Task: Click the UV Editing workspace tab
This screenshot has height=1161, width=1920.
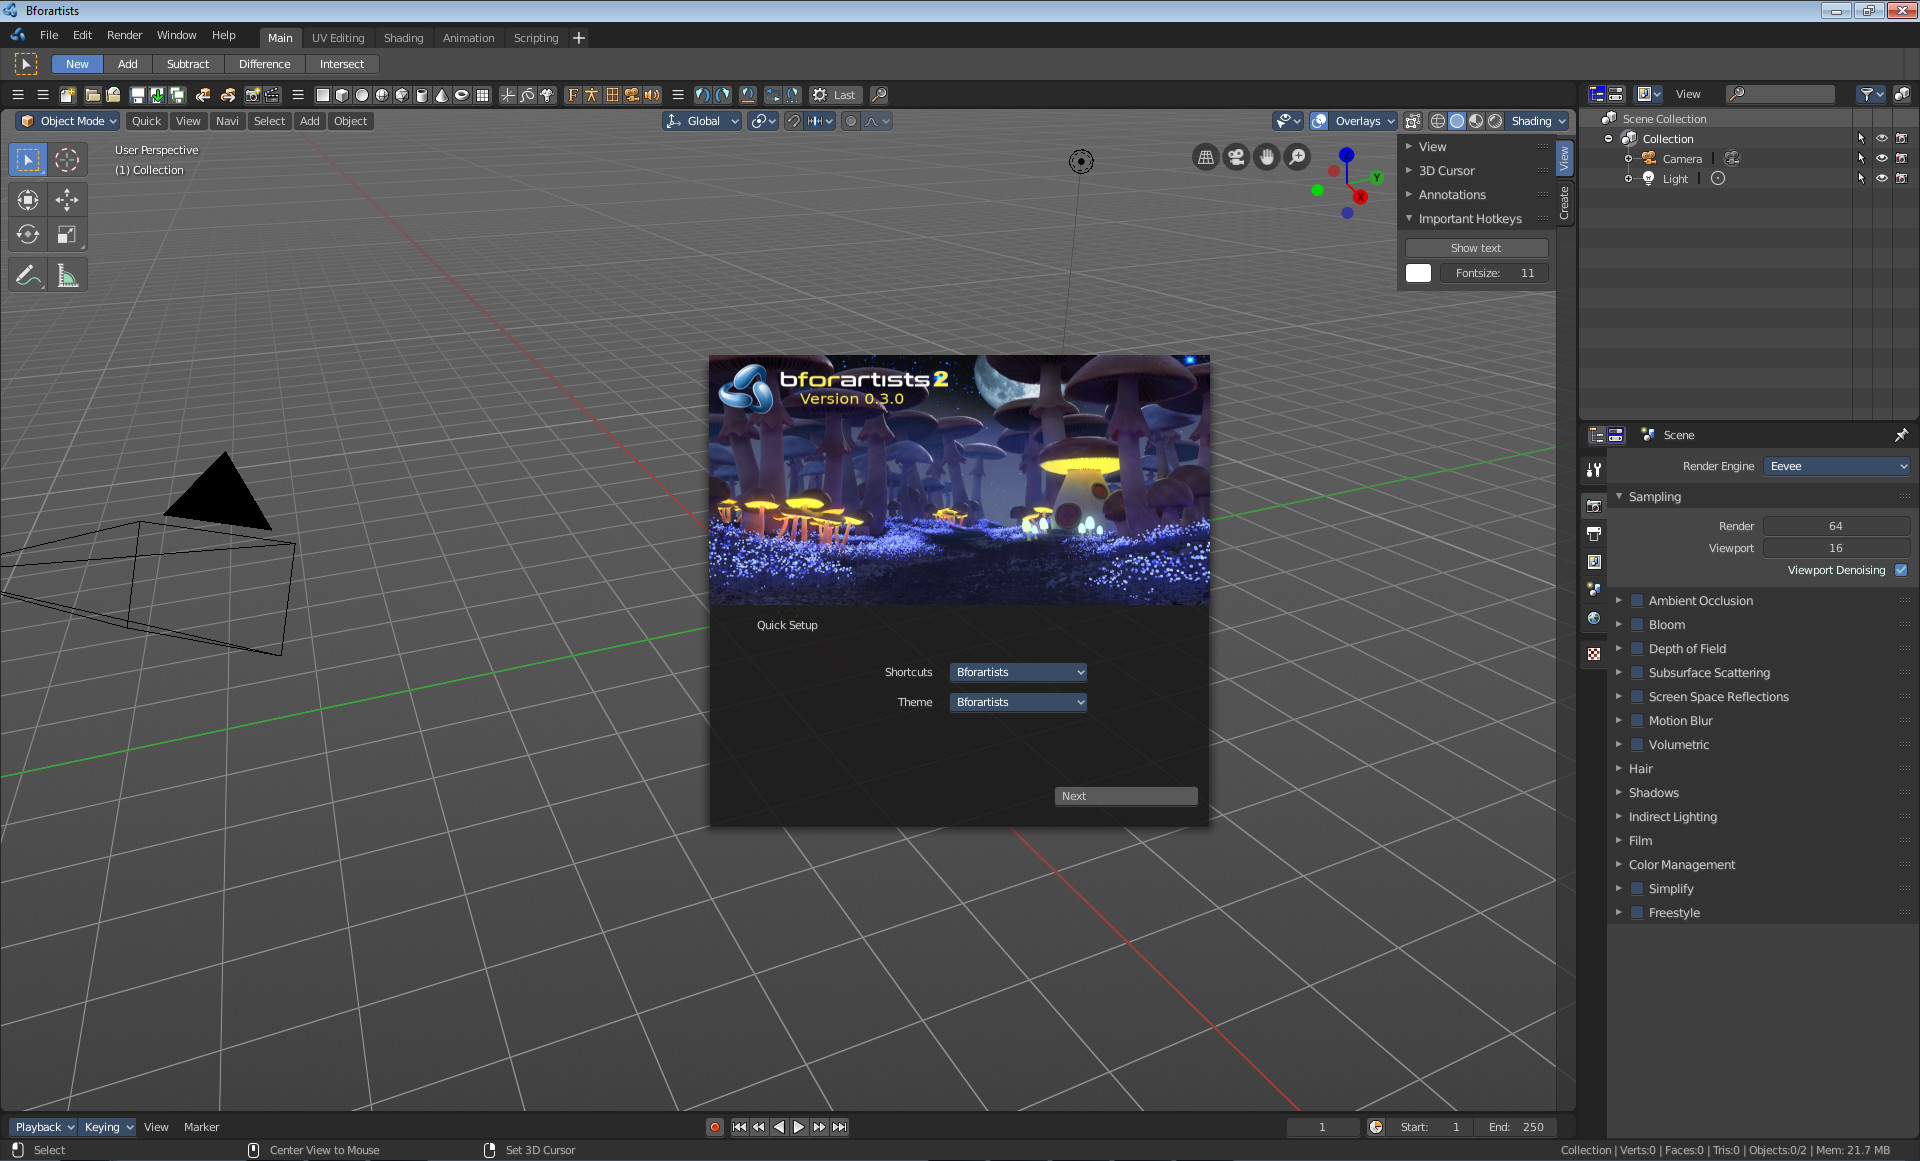Action: click(x=337, y=37)
